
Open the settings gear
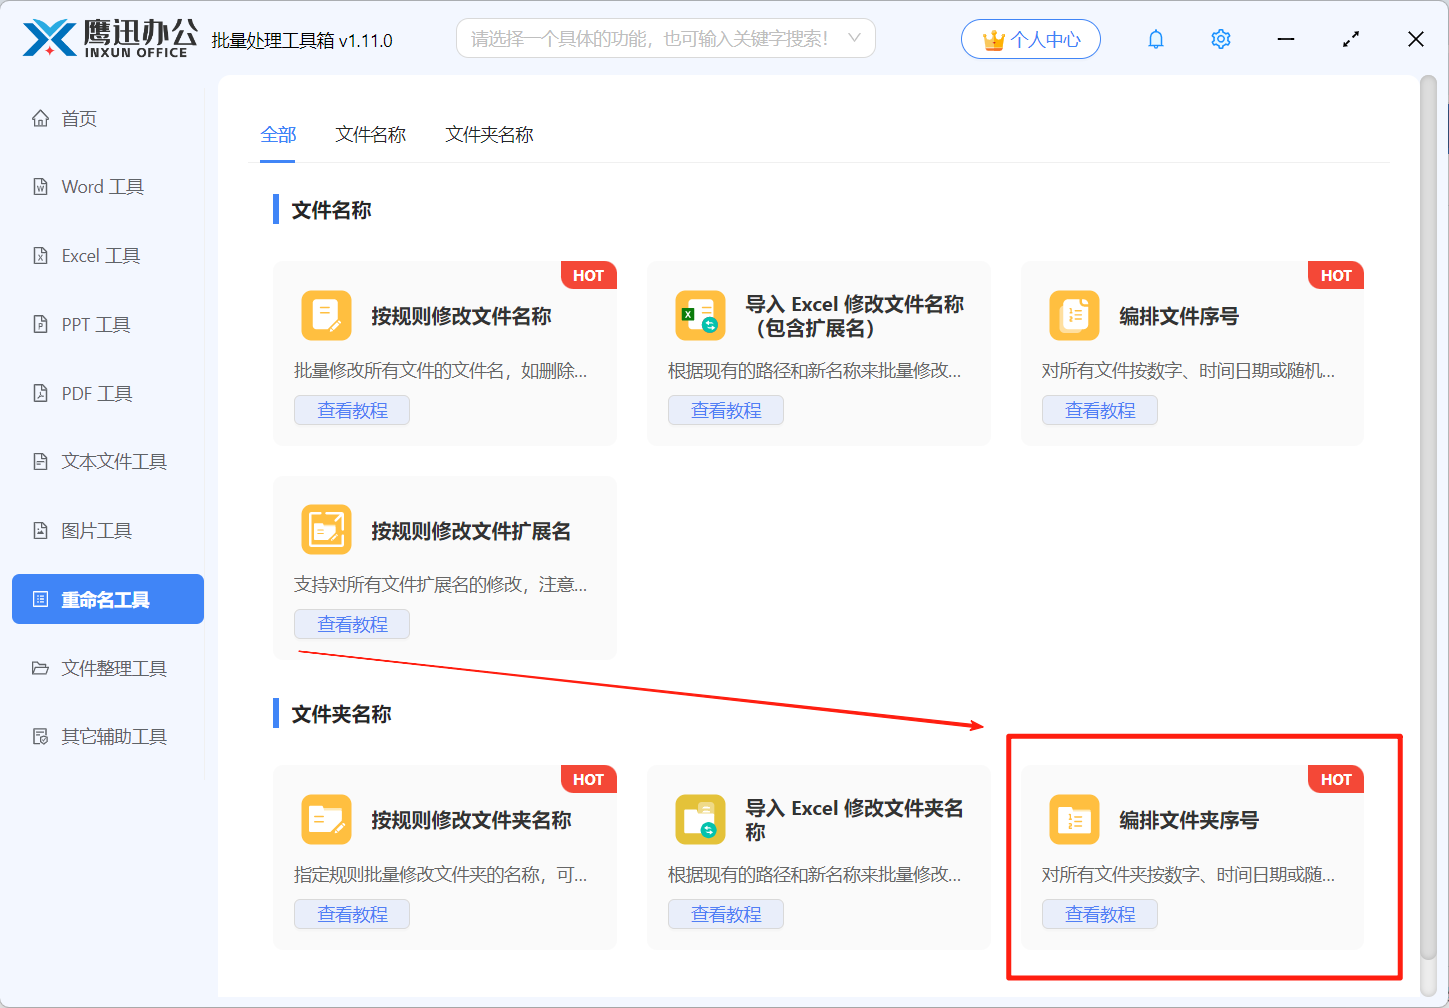[x=1220, y=38]
